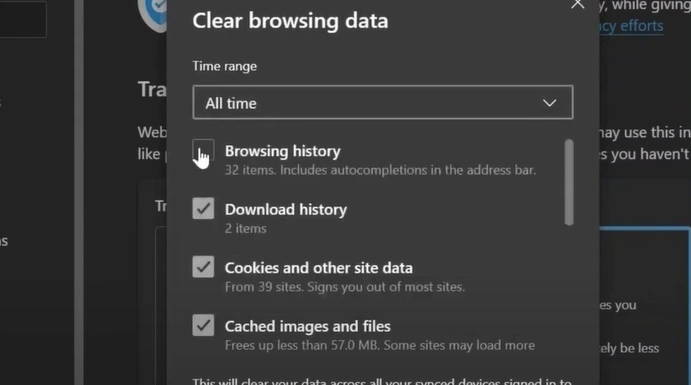Click the blue shield privacy icon
The height and width of the screenshot is (385, 691).
pyautogui.click(x=153, y=12)
